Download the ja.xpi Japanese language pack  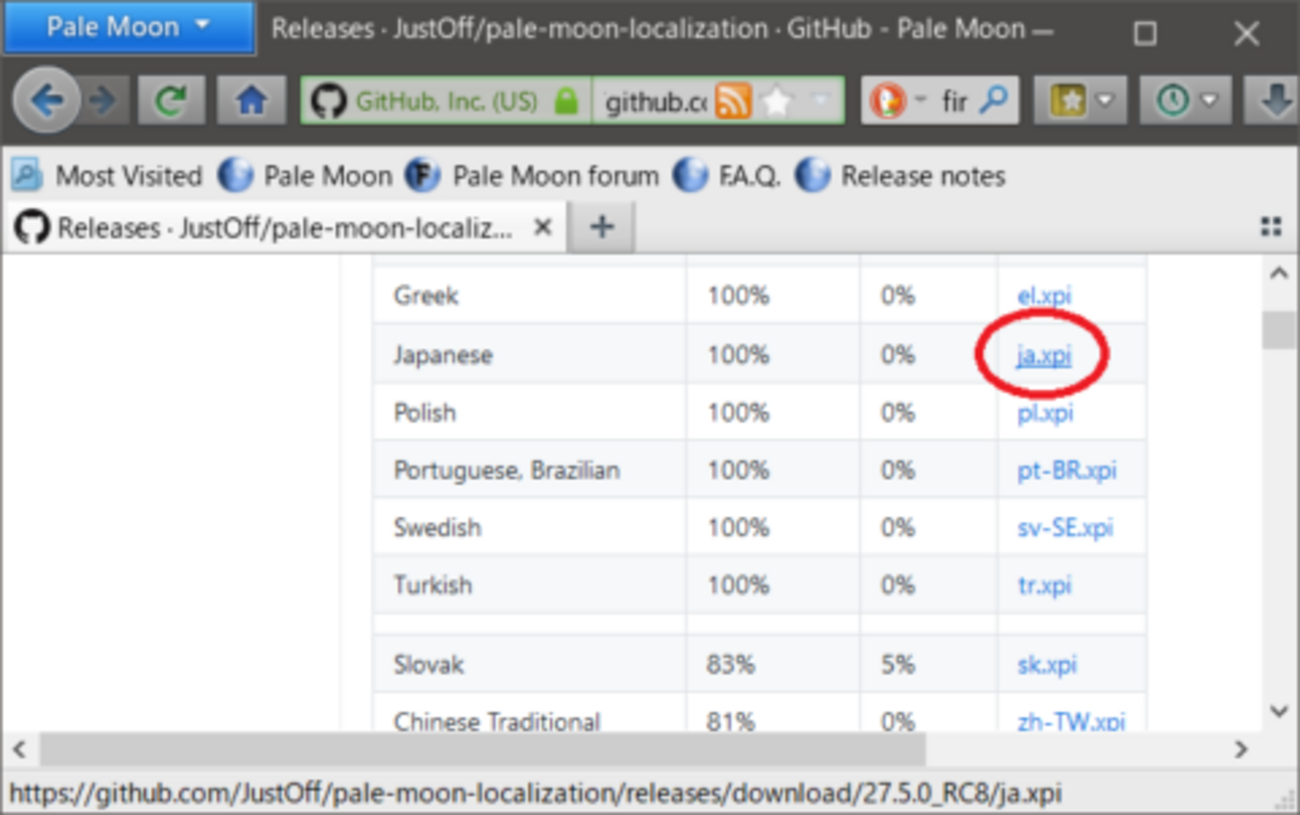[x=1044, y=354]
